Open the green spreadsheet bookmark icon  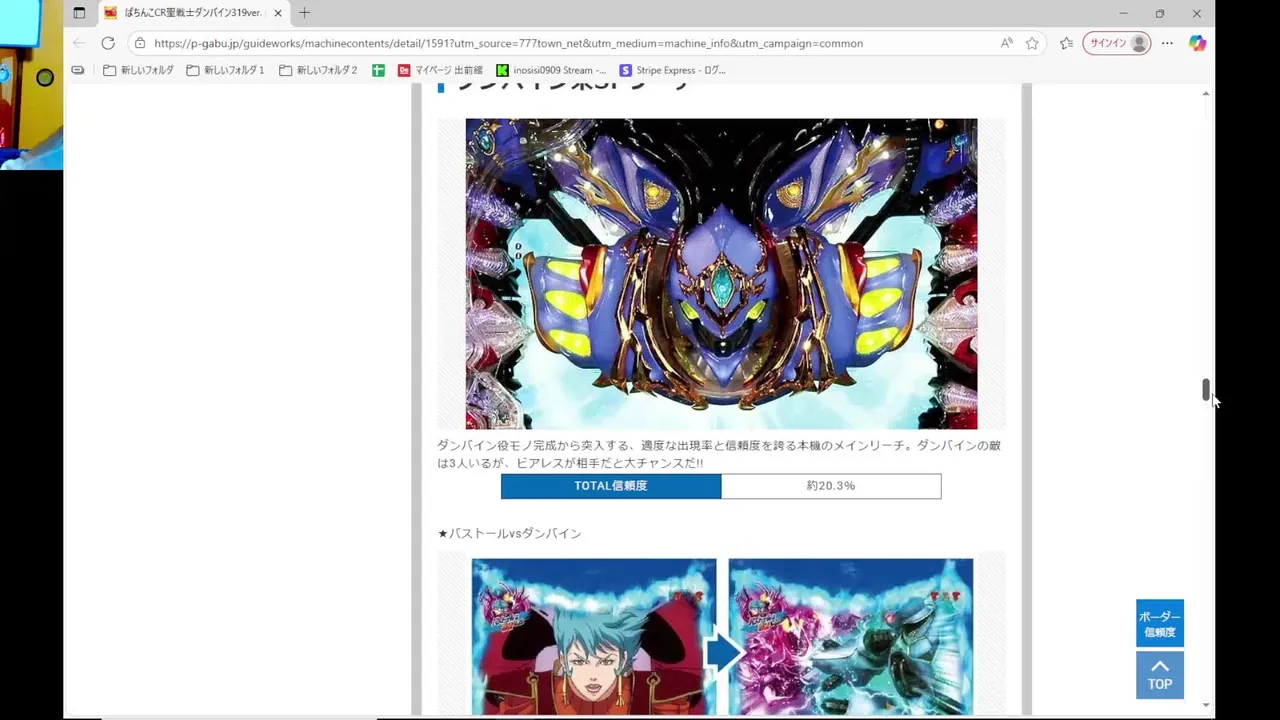pyautogui.click(x=378, y=70)
